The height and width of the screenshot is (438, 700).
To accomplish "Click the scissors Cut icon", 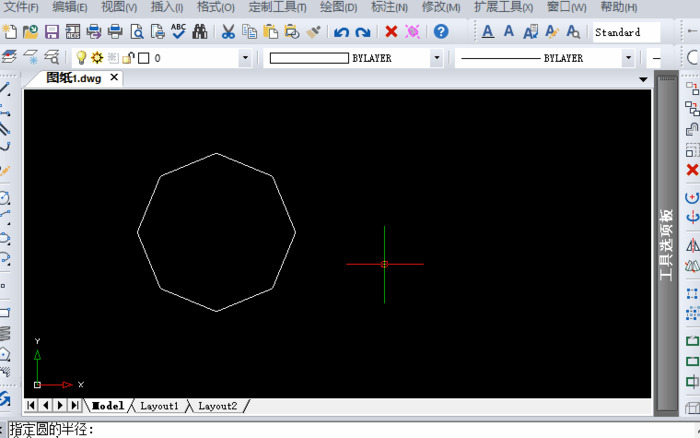I will click(228, 32).
